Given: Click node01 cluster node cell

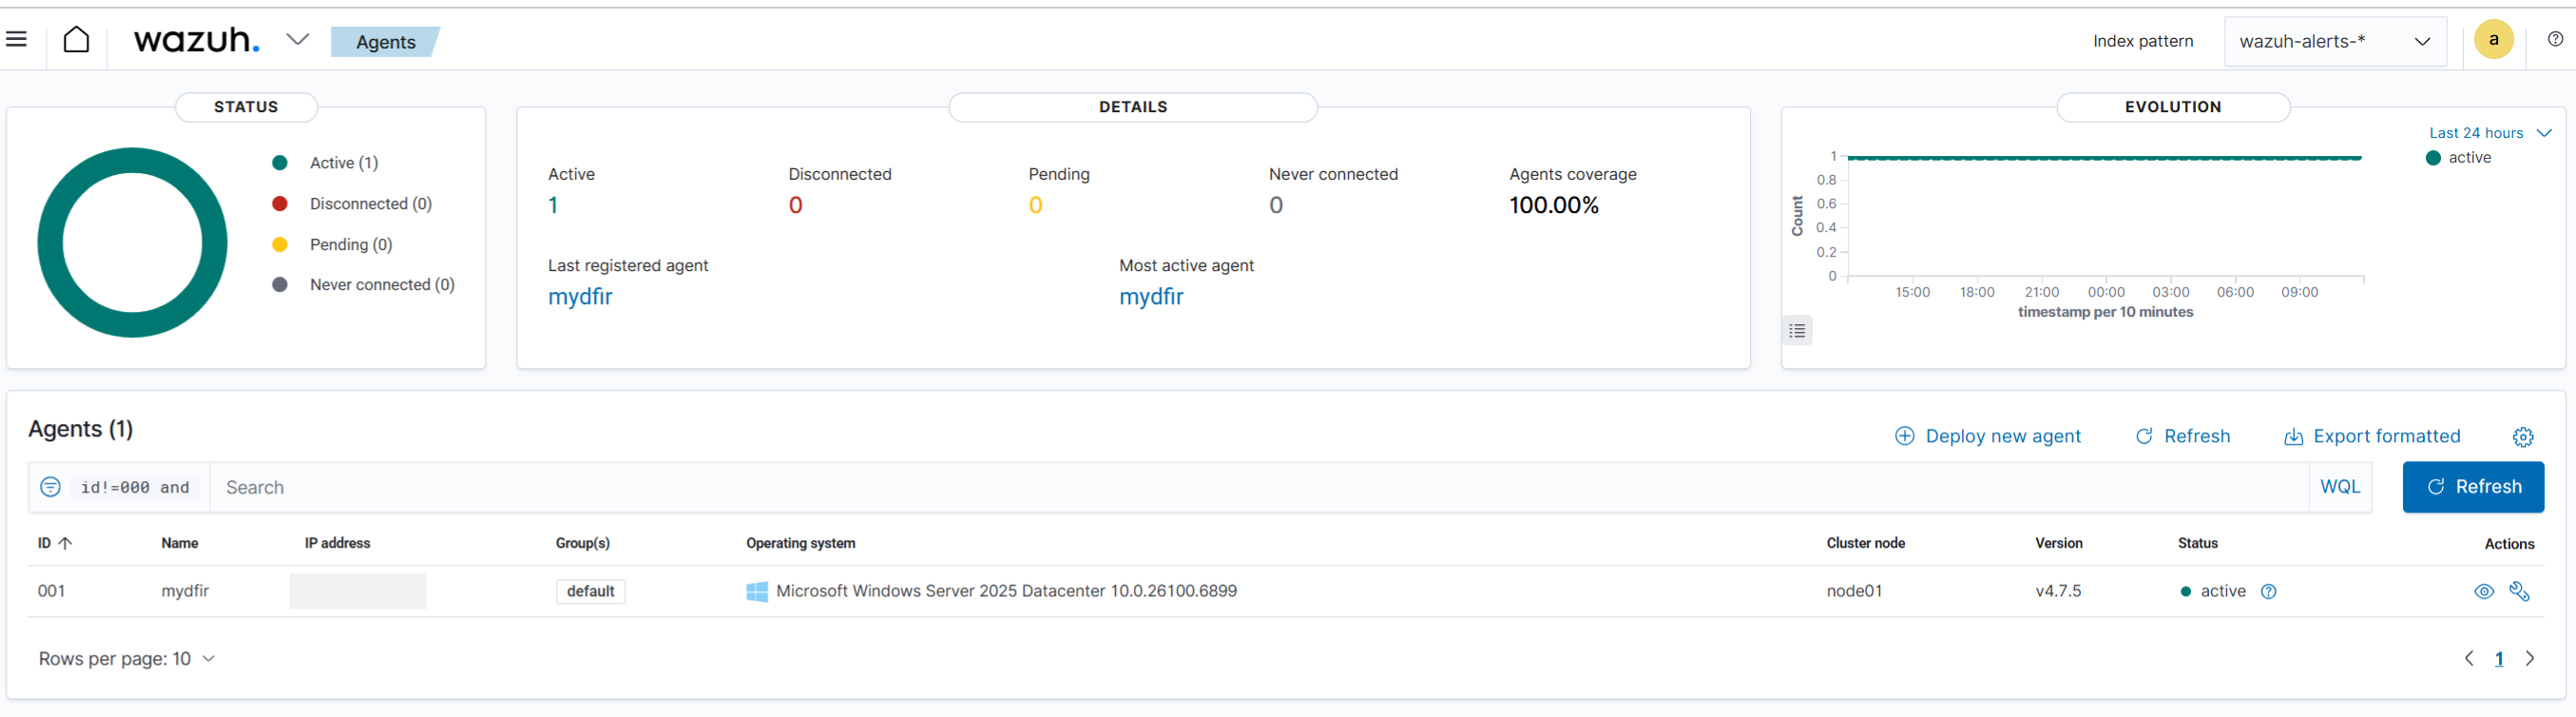Looking at the screenshot, I should click(1854, 591).
